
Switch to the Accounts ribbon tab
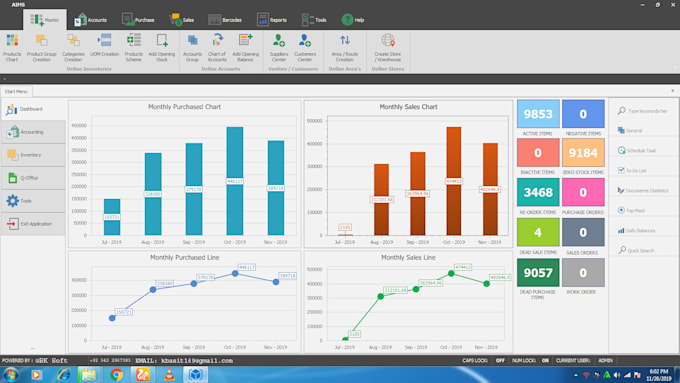coord(90,20)
